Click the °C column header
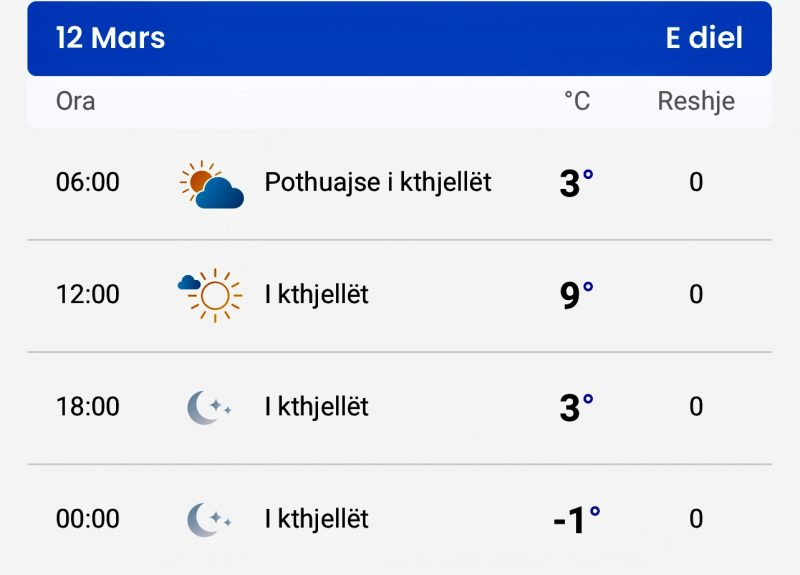 click(577, 101)
